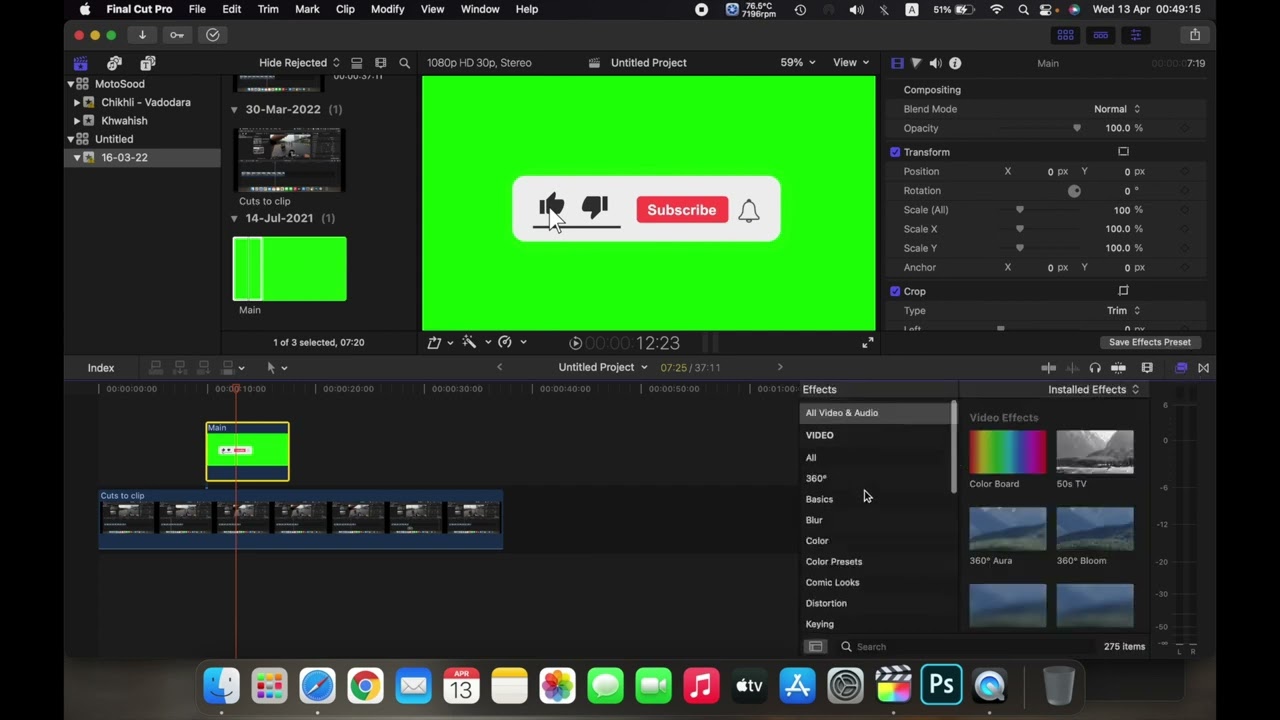Collapse the MotoSood library
1280x720 pixels.
pyautogui.click(x=71, y=84)
